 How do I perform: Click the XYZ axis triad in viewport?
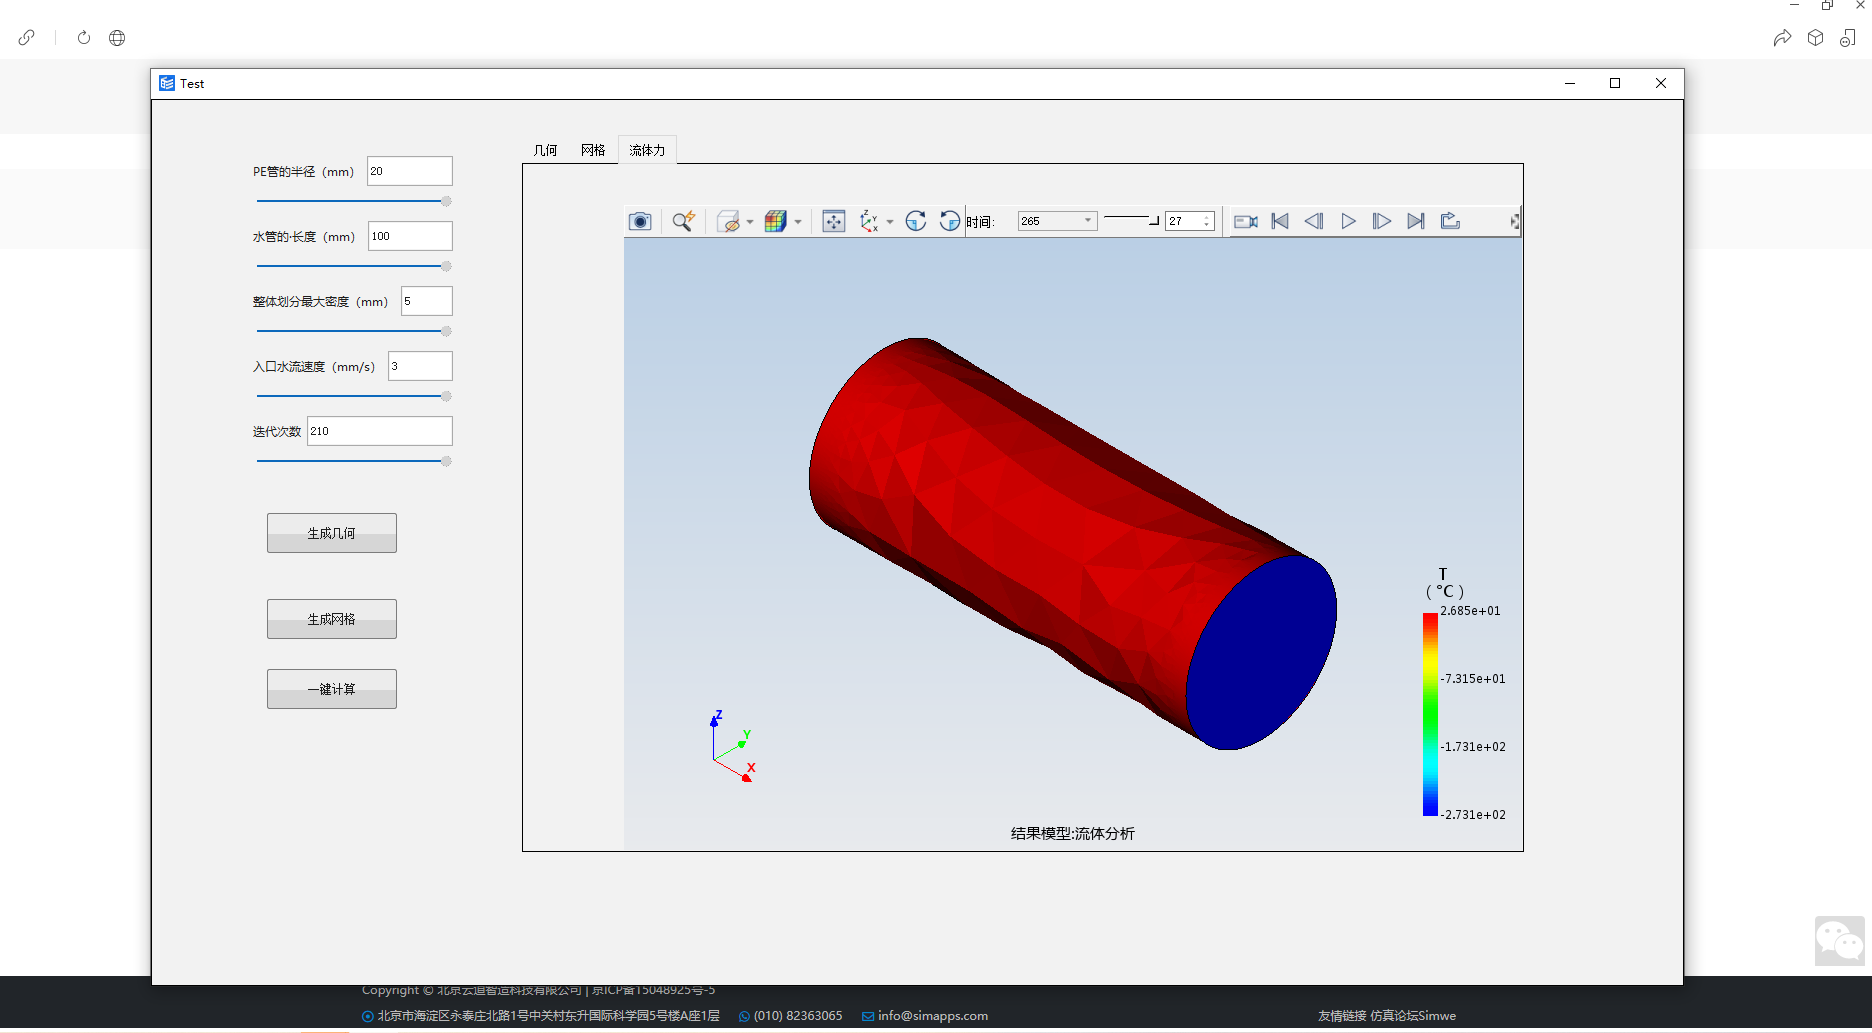[732, 747]
